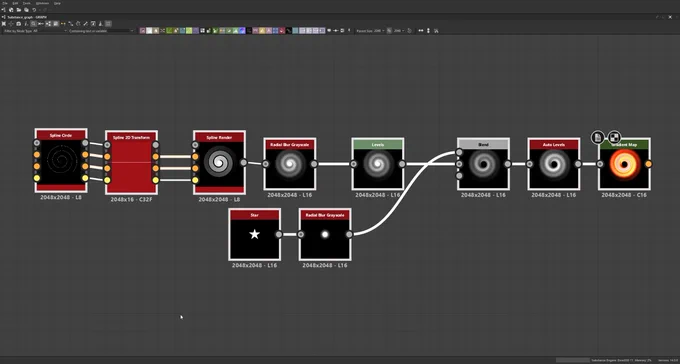Click the undo arrow in main toolbar
Screen dimensions: 680x364
(x=34, y=10)
